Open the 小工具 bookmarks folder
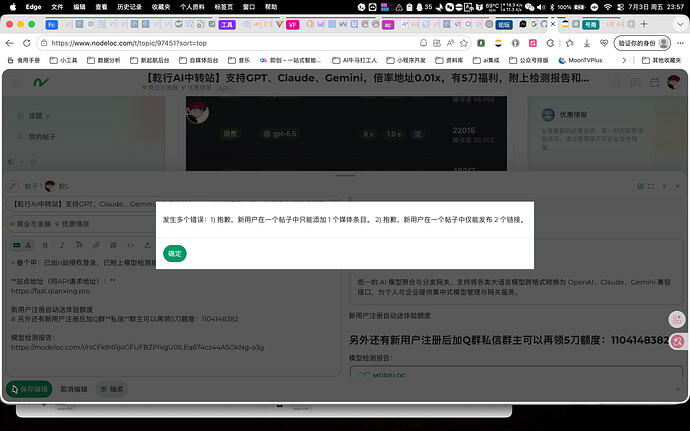Image resolution: width=690 pixels, height=431 pixels. pyautogui.click(x=63, y=60)
